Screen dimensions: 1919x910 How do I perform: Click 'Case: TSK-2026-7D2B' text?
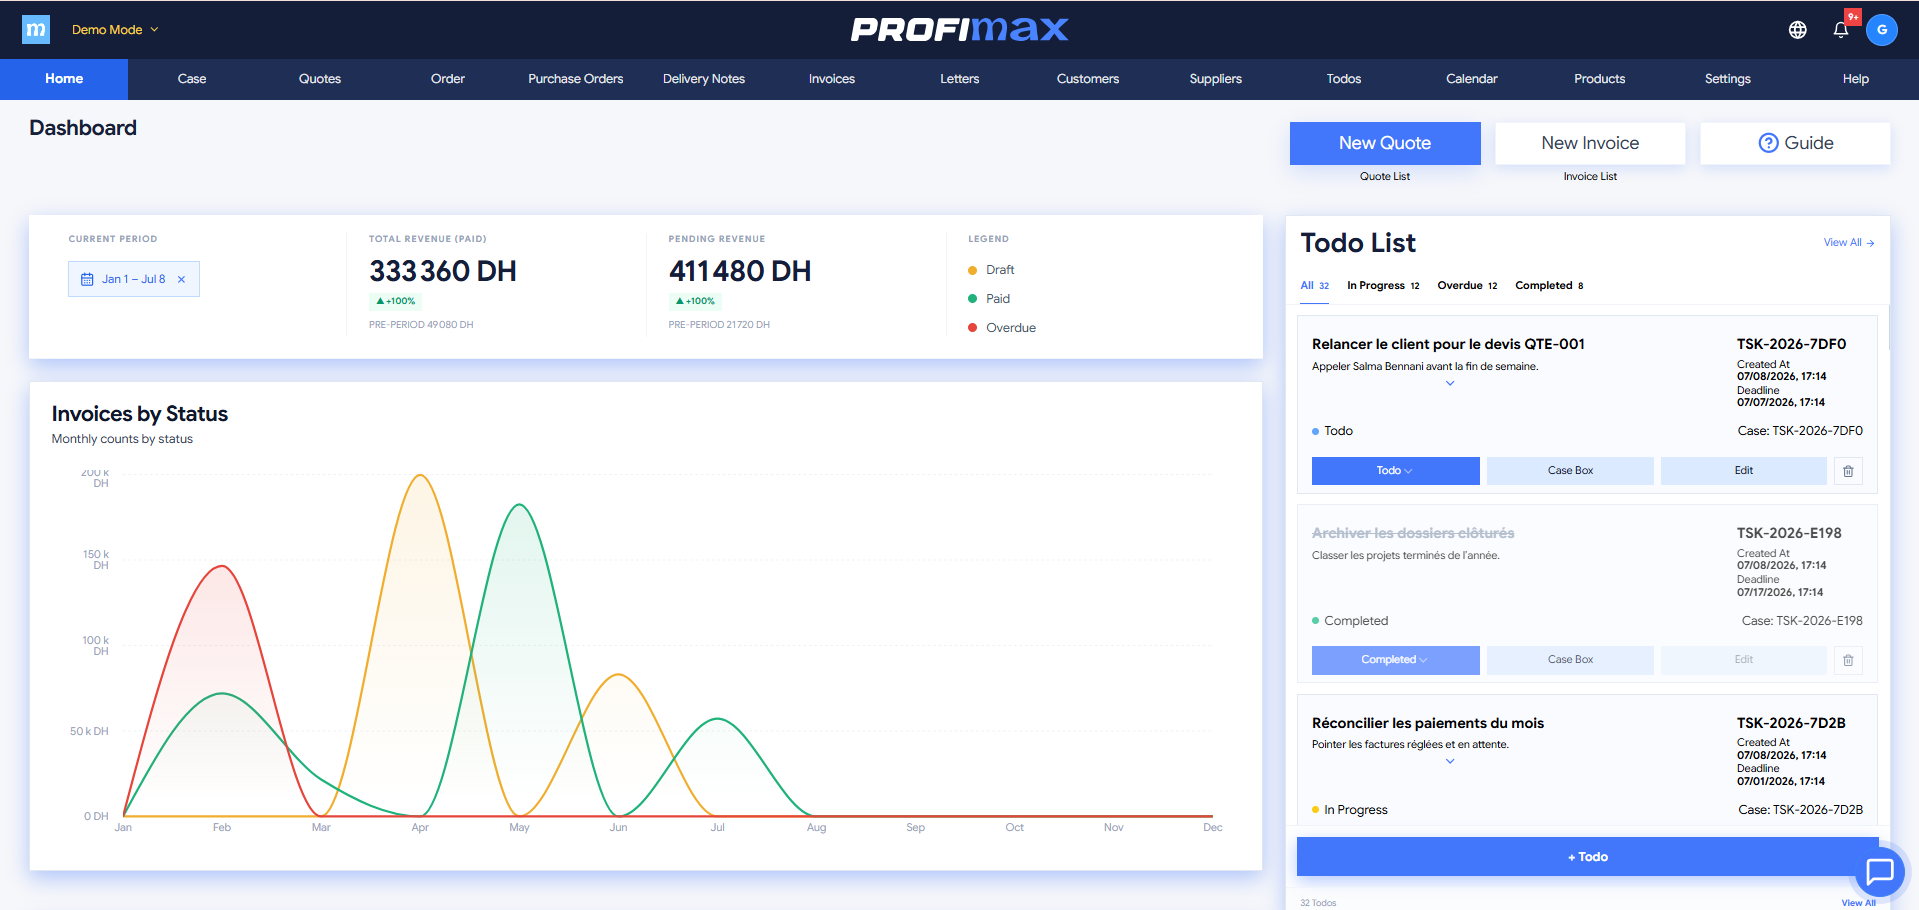pos(1800,810)
